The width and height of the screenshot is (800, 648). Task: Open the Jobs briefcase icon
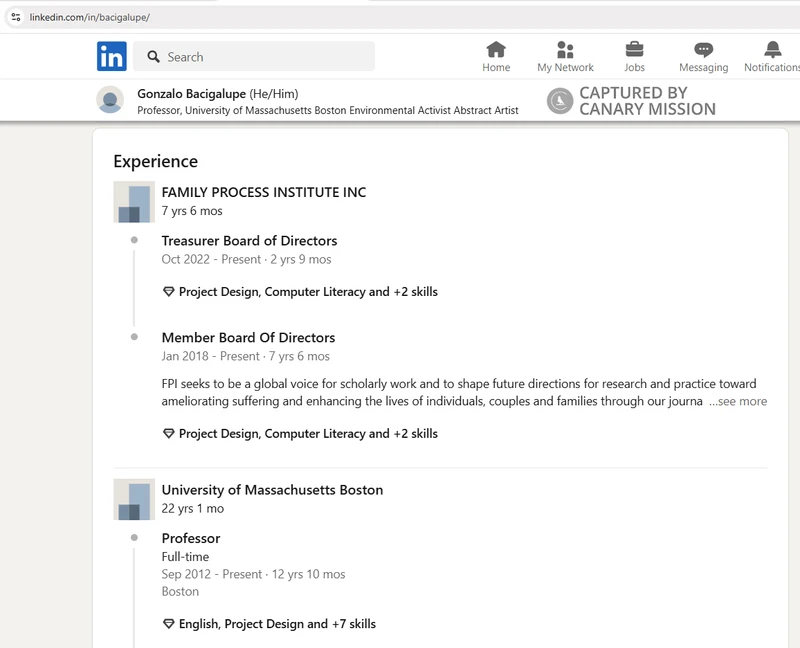point(634,49)
